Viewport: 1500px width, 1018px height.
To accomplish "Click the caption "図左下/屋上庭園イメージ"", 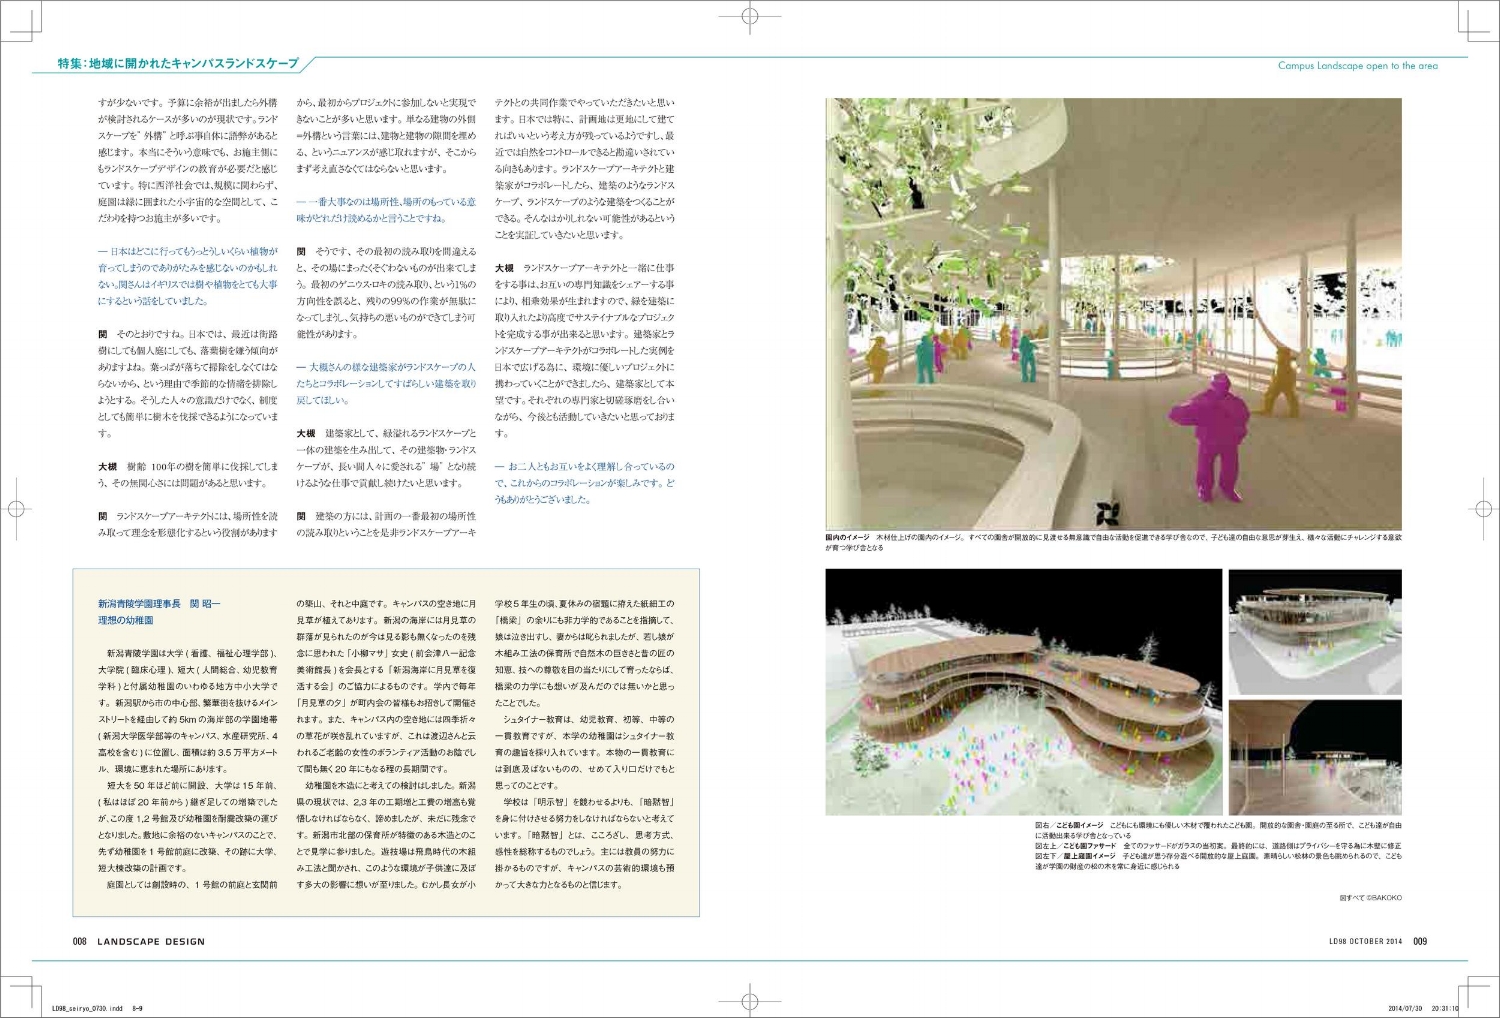I will [1218, 861].
